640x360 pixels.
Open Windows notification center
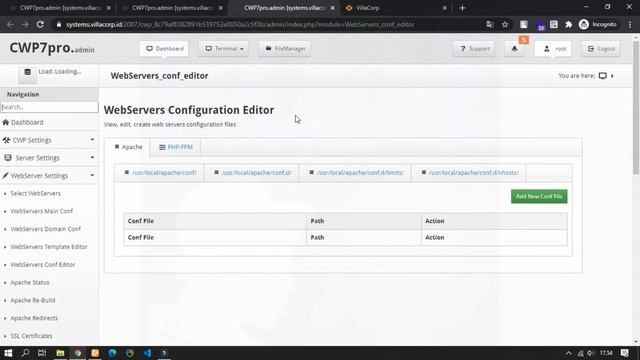click(624, 353)
